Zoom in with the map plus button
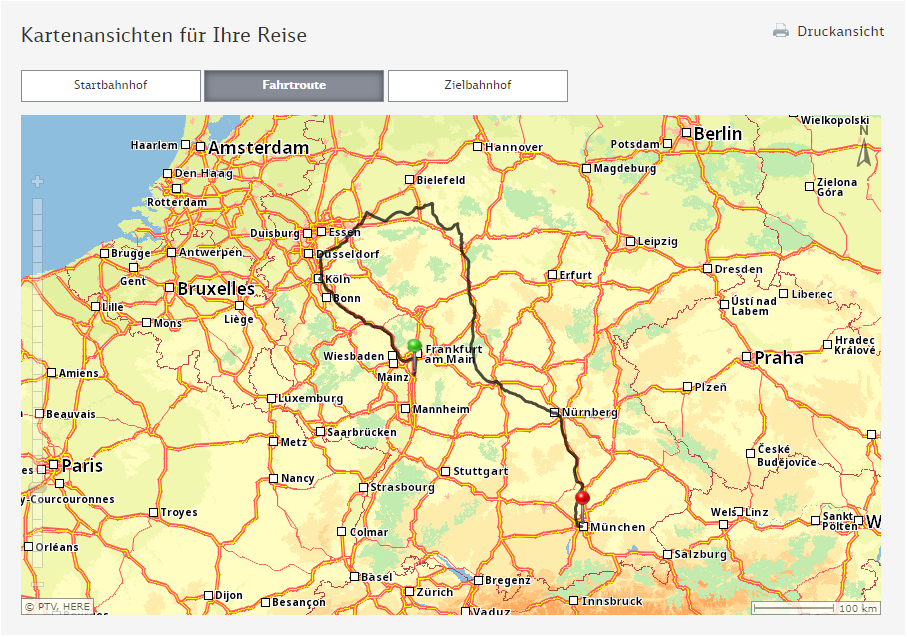 37,182
